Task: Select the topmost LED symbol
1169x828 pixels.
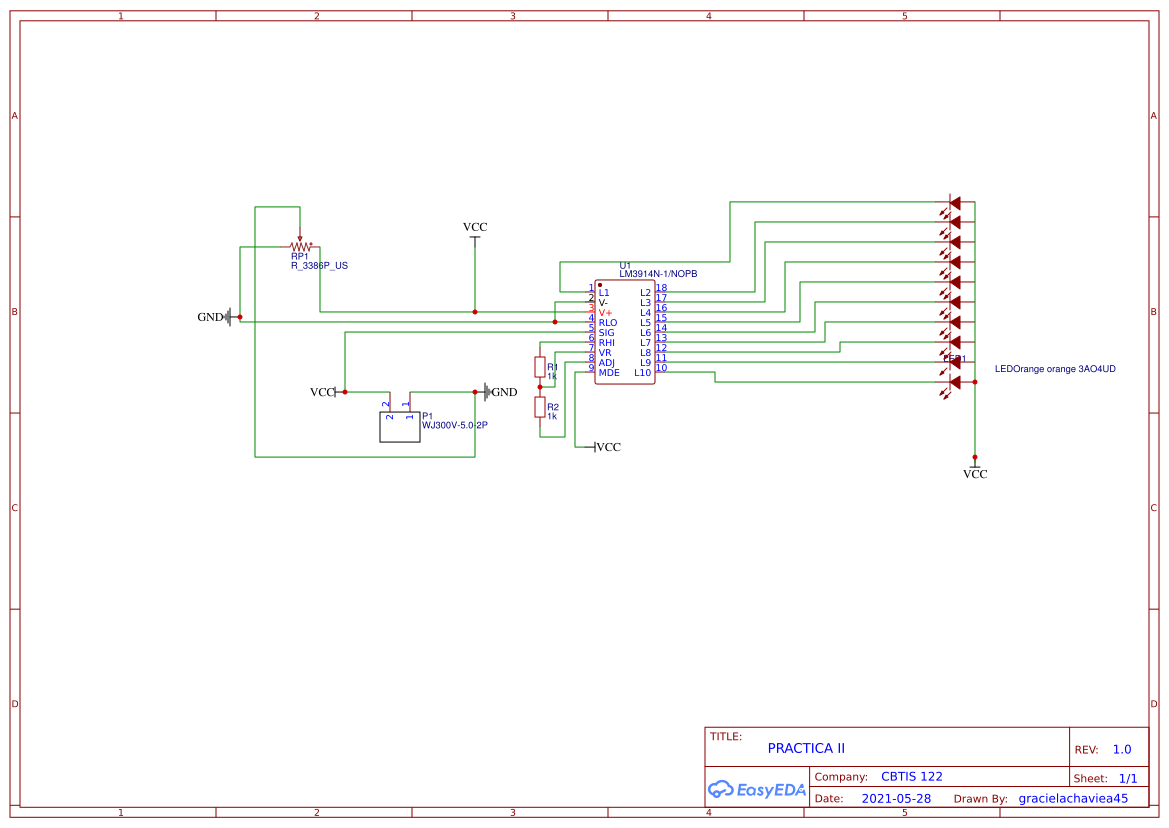Action: tap(953, 203)
